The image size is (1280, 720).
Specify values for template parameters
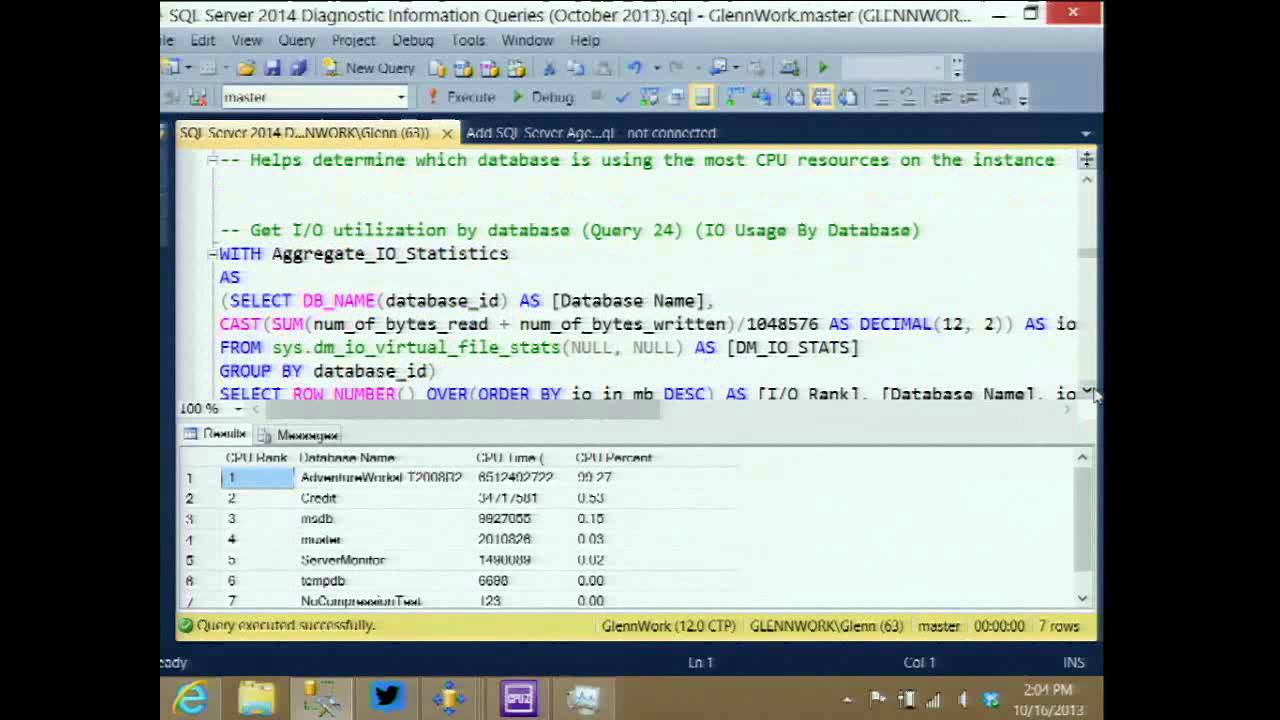(x=1001, y=97)
